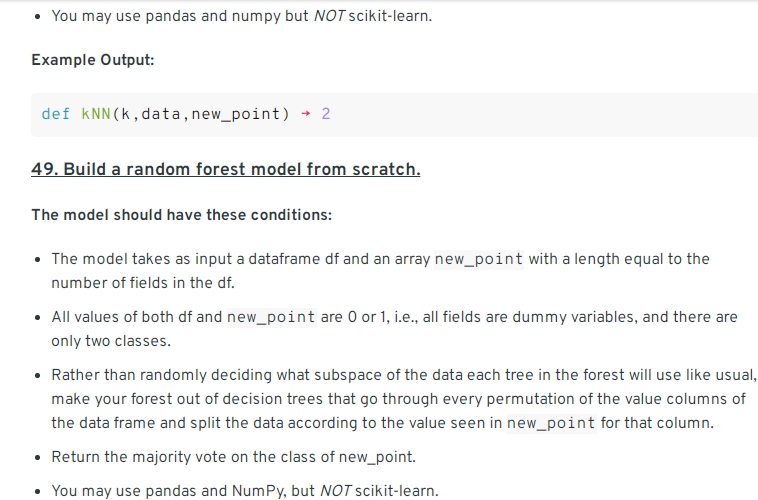
Task: Click italic NOT in the top numpy bullet
Action: pos(329,16)
